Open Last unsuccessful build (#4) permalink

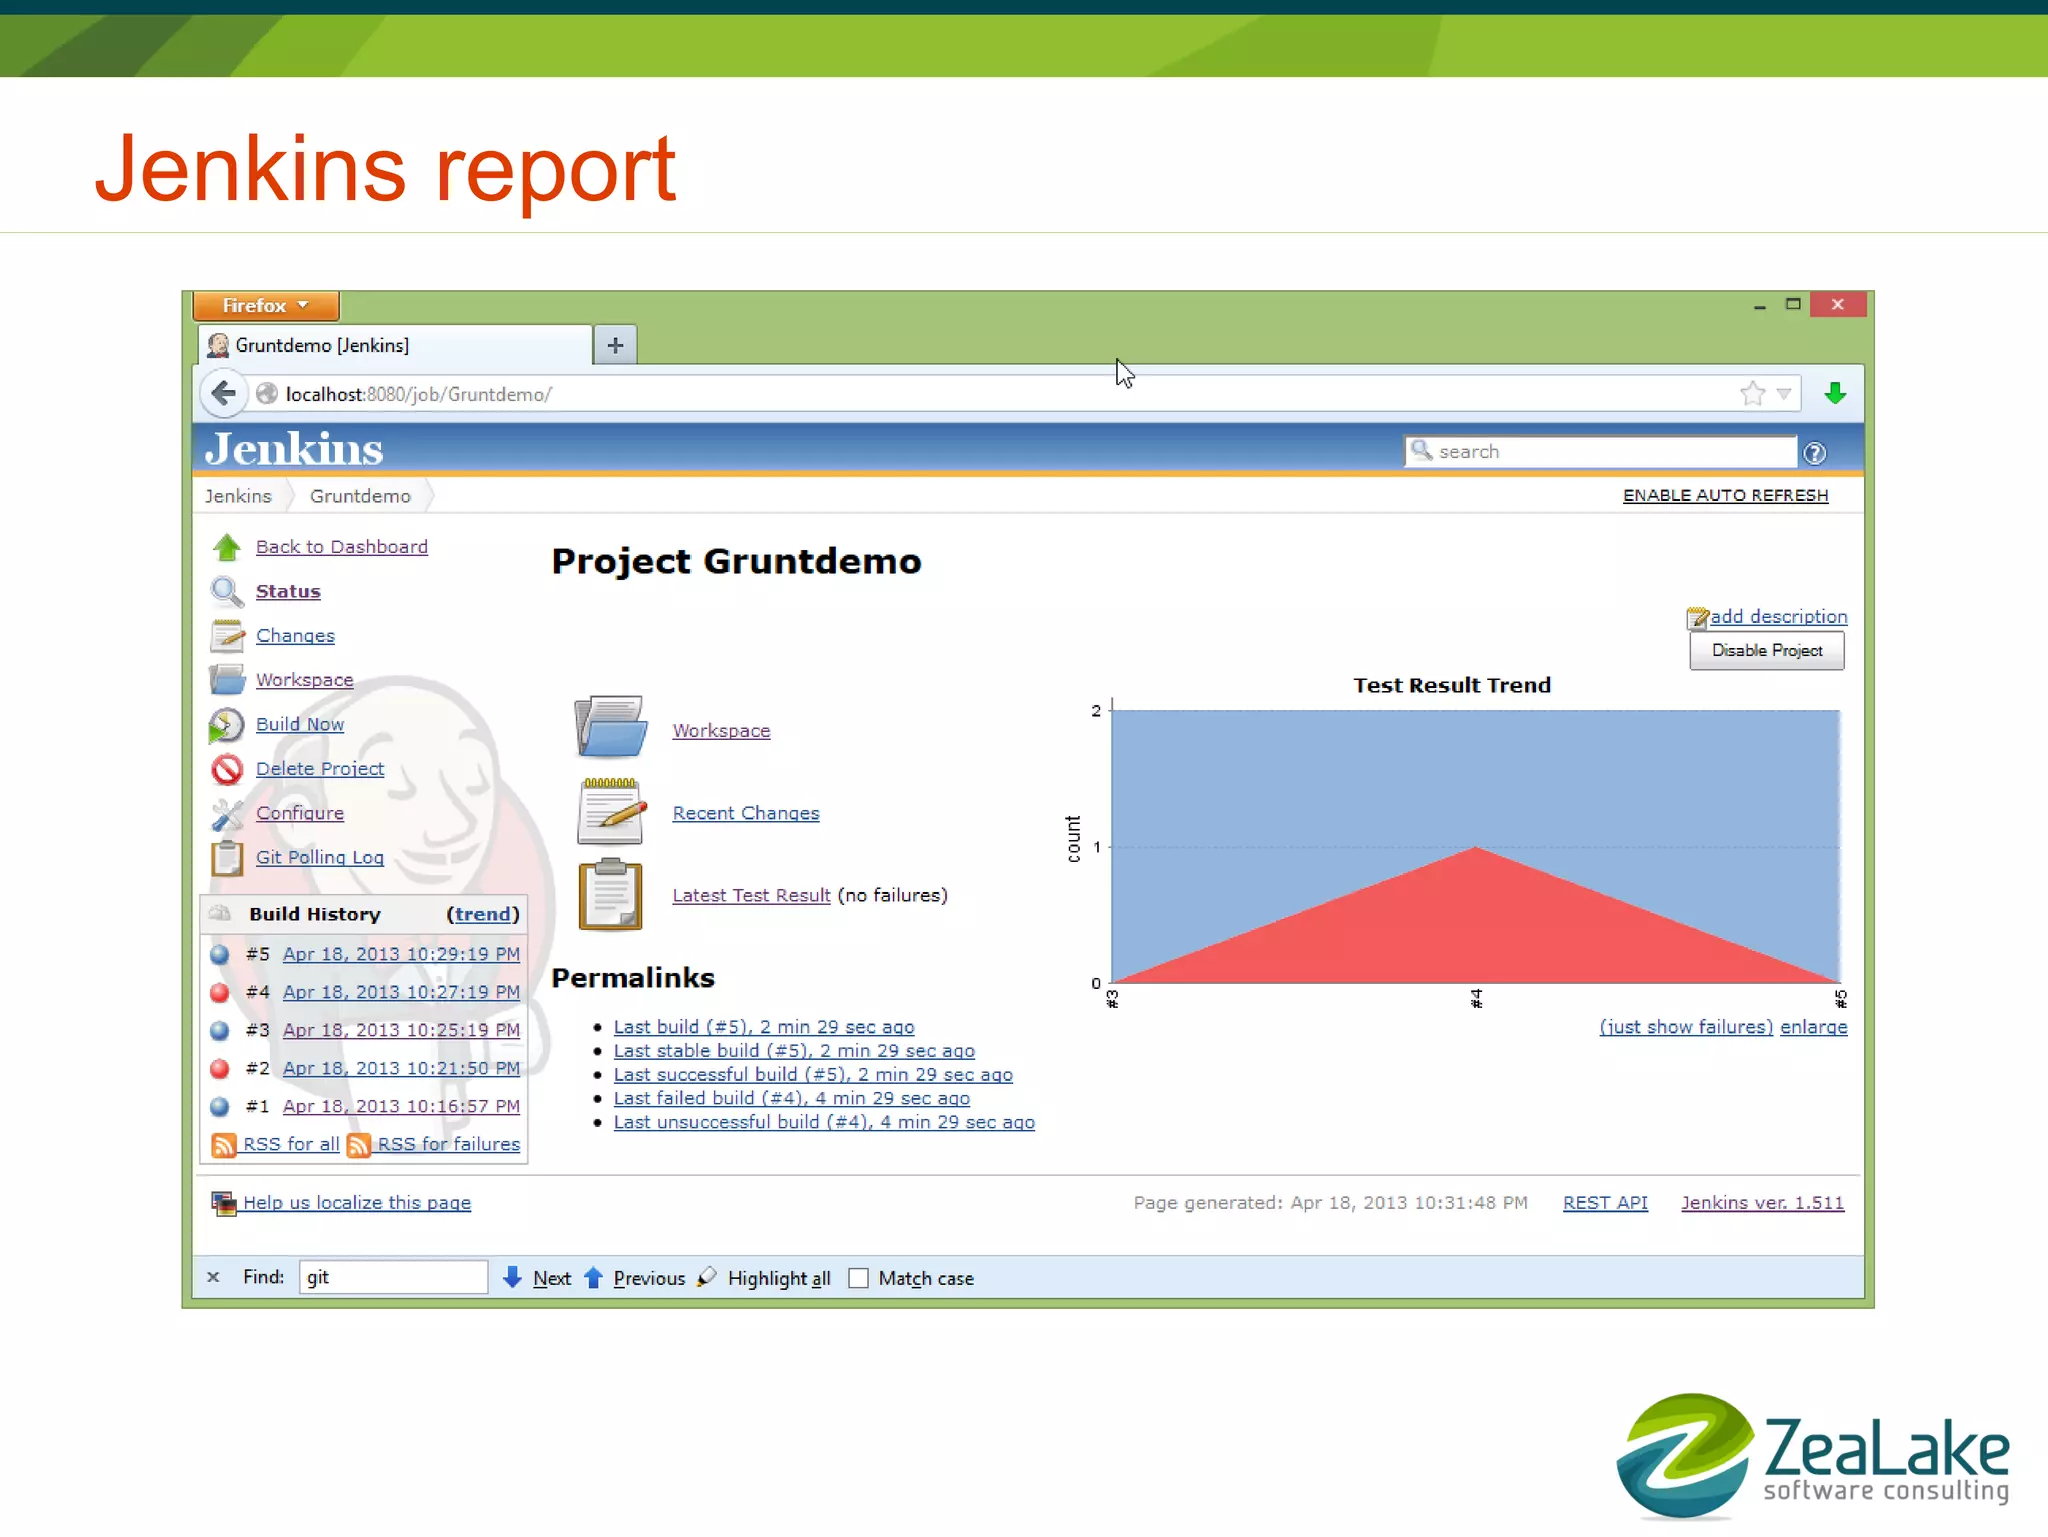[824, 1122]
